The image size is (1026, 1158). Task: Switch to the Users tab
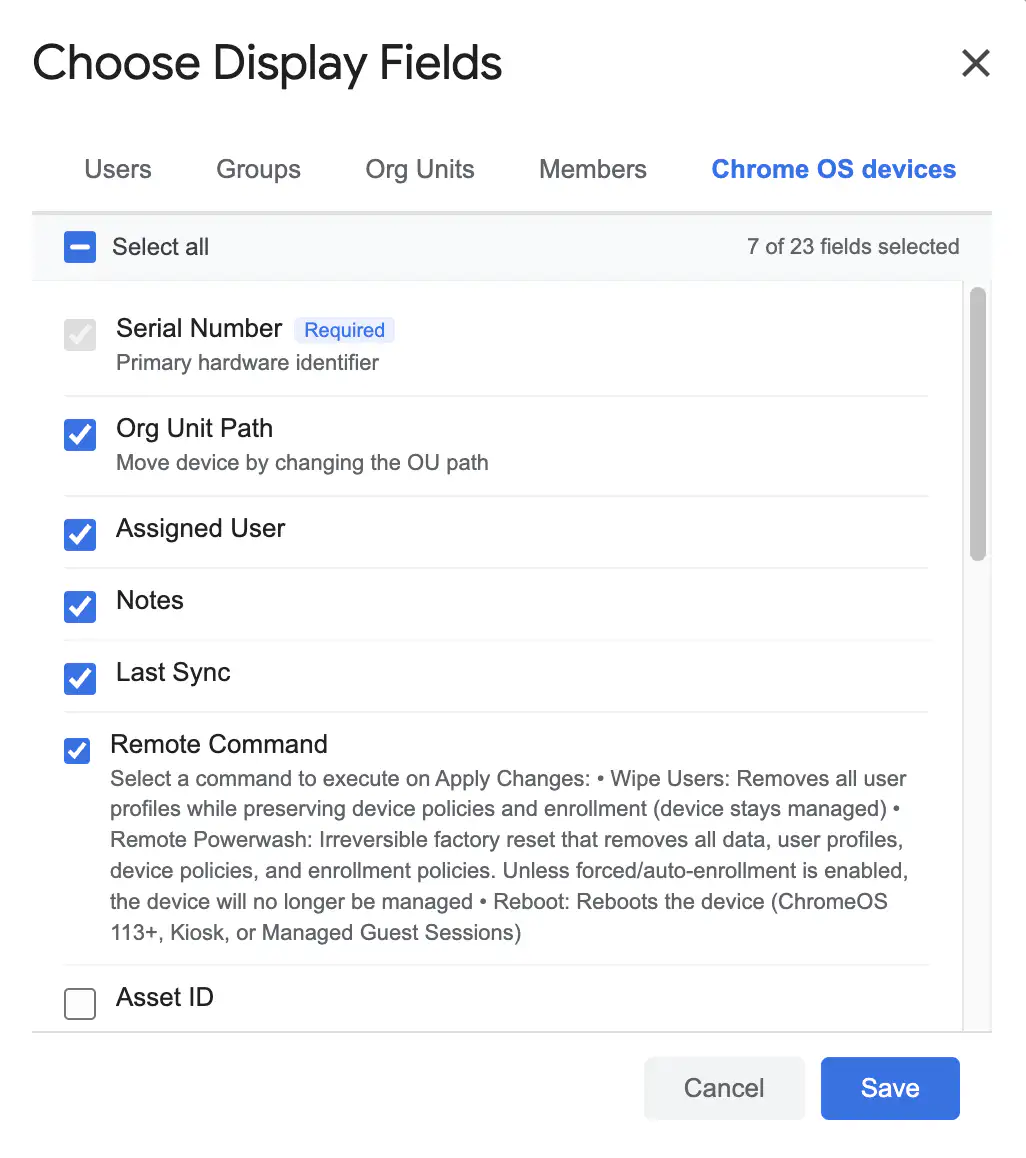[x=117, y=169]
